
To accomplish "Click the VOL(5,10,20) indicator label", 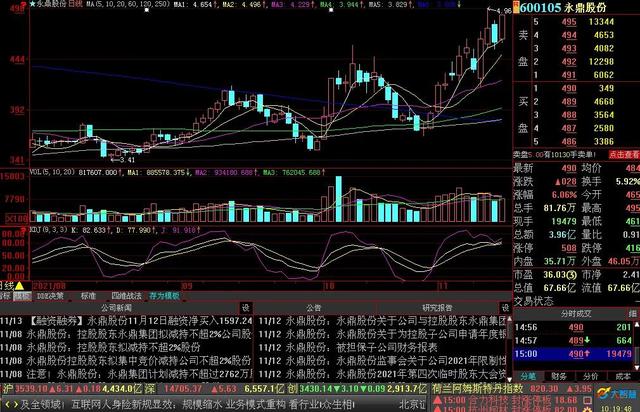I will (52, 172).
